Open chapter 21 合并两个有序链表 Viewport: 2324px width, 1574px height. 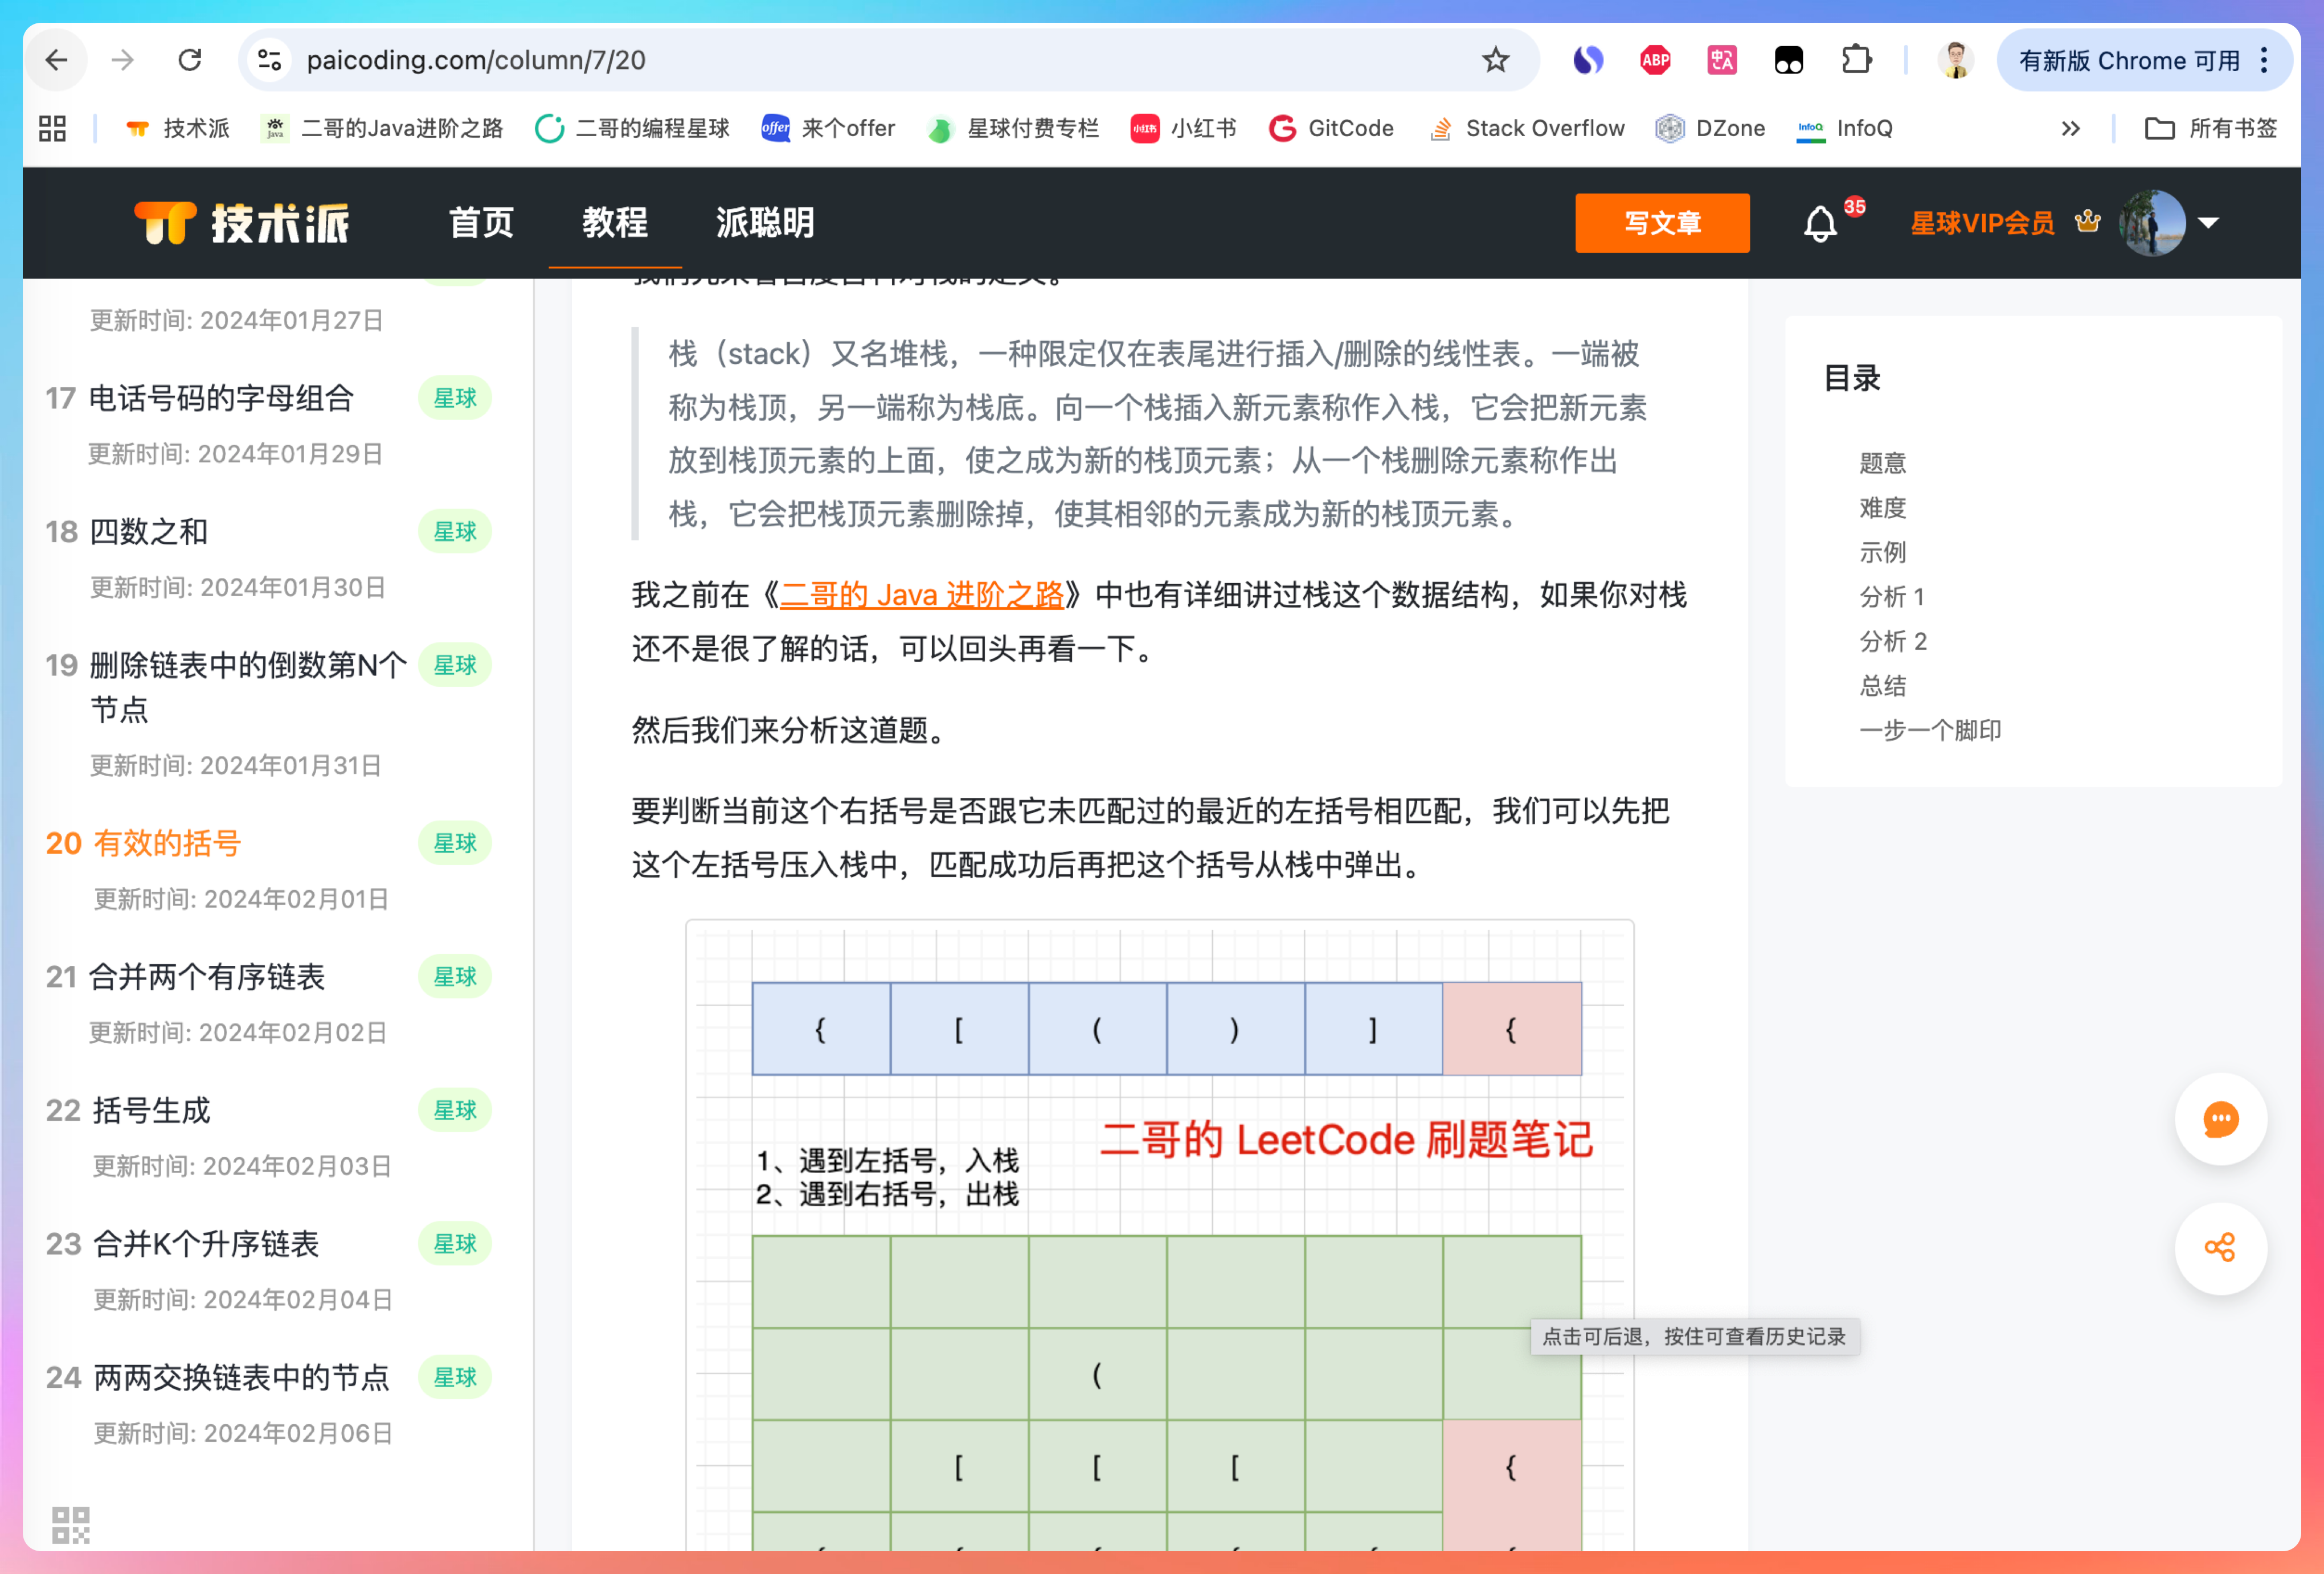pyautogui.click(x=207, y=977)
